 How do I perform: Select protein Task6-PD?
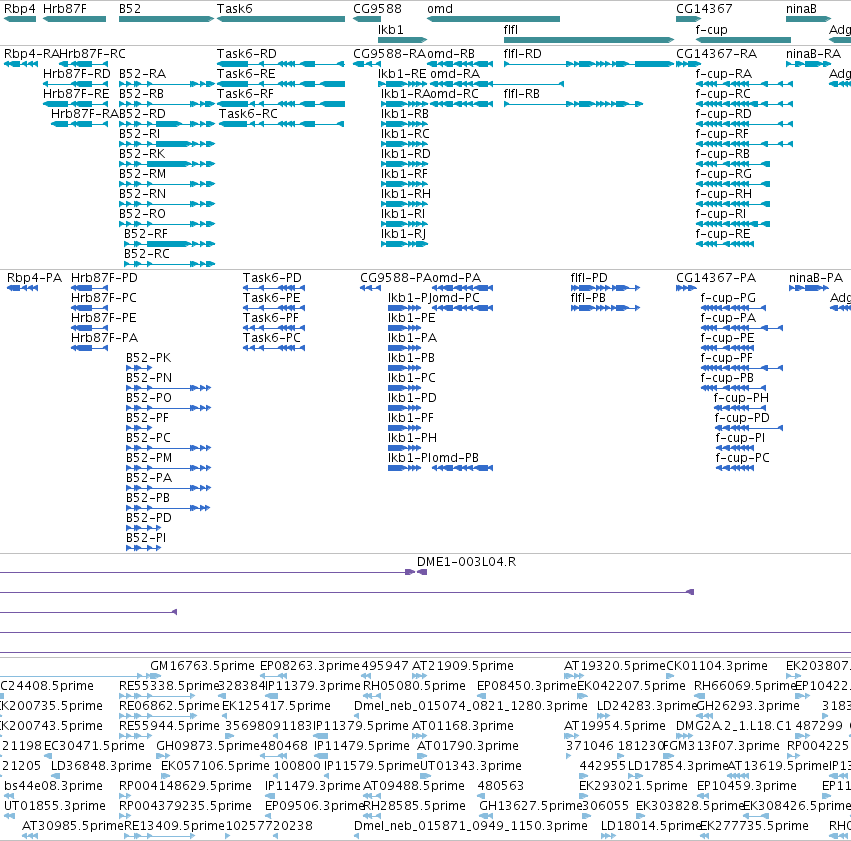click(274, 288)
